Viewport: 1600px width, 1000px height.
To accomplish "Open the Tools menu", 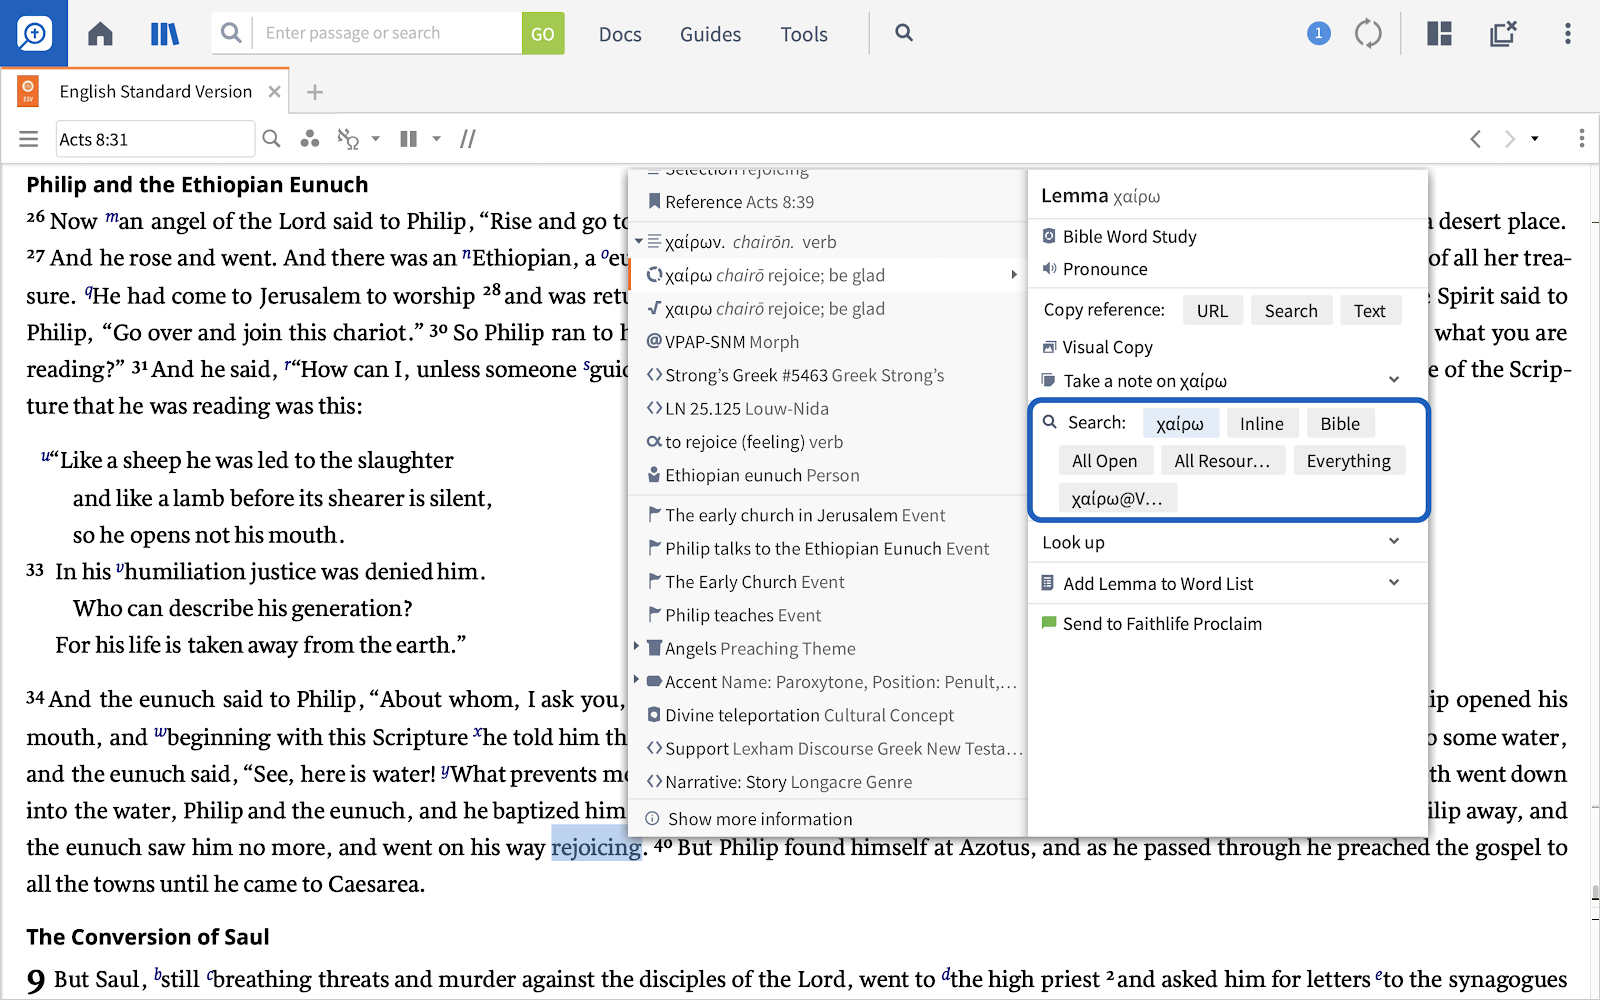I will click(x=804, y=34).
